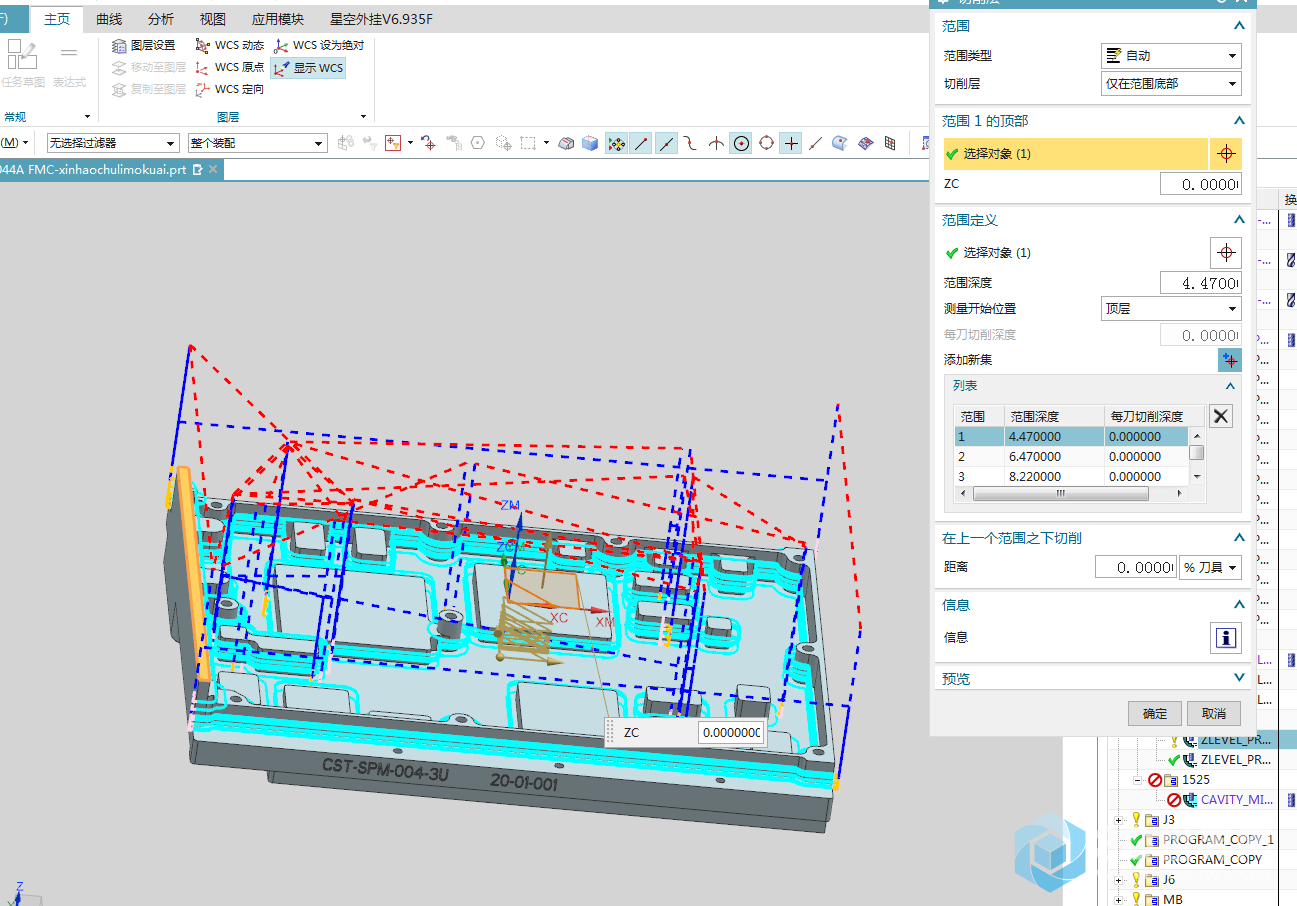Expand the MB program group
This screenshot has width=1297, height=906.
1119,900
